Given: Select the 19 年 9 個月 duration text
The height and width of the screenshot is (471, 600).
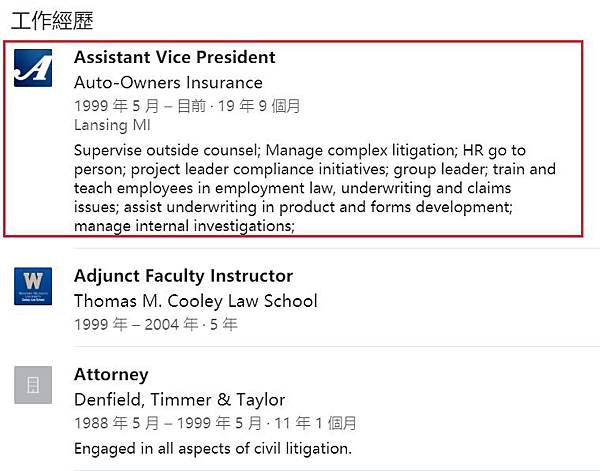Looking at the screenshot, I should point(259,106).
